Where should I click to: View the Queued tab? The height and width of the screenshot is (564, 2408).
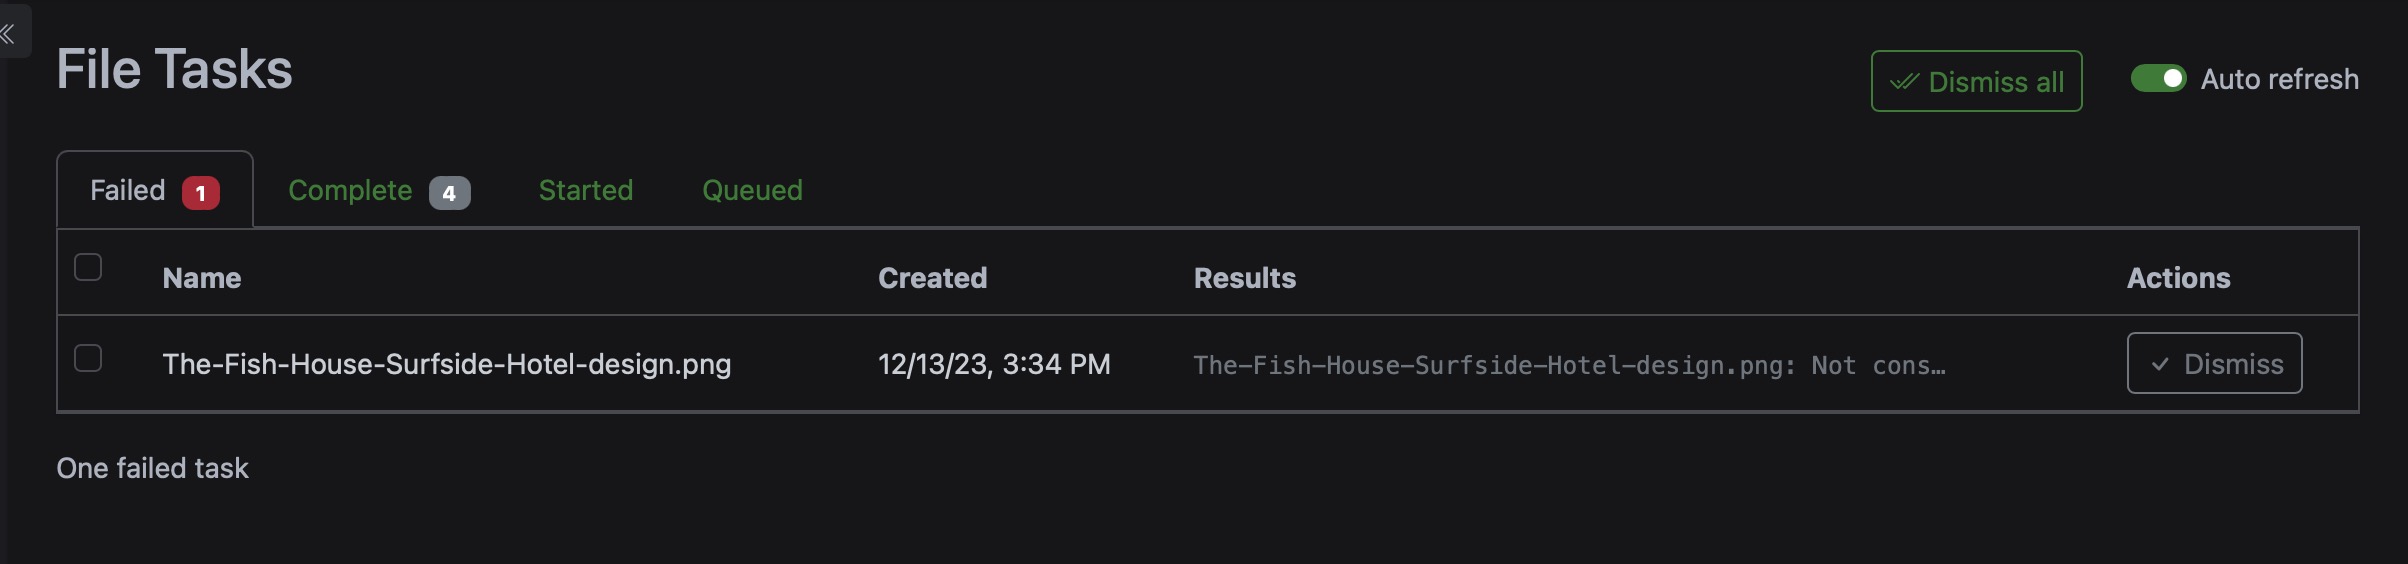tap(752, 190)
